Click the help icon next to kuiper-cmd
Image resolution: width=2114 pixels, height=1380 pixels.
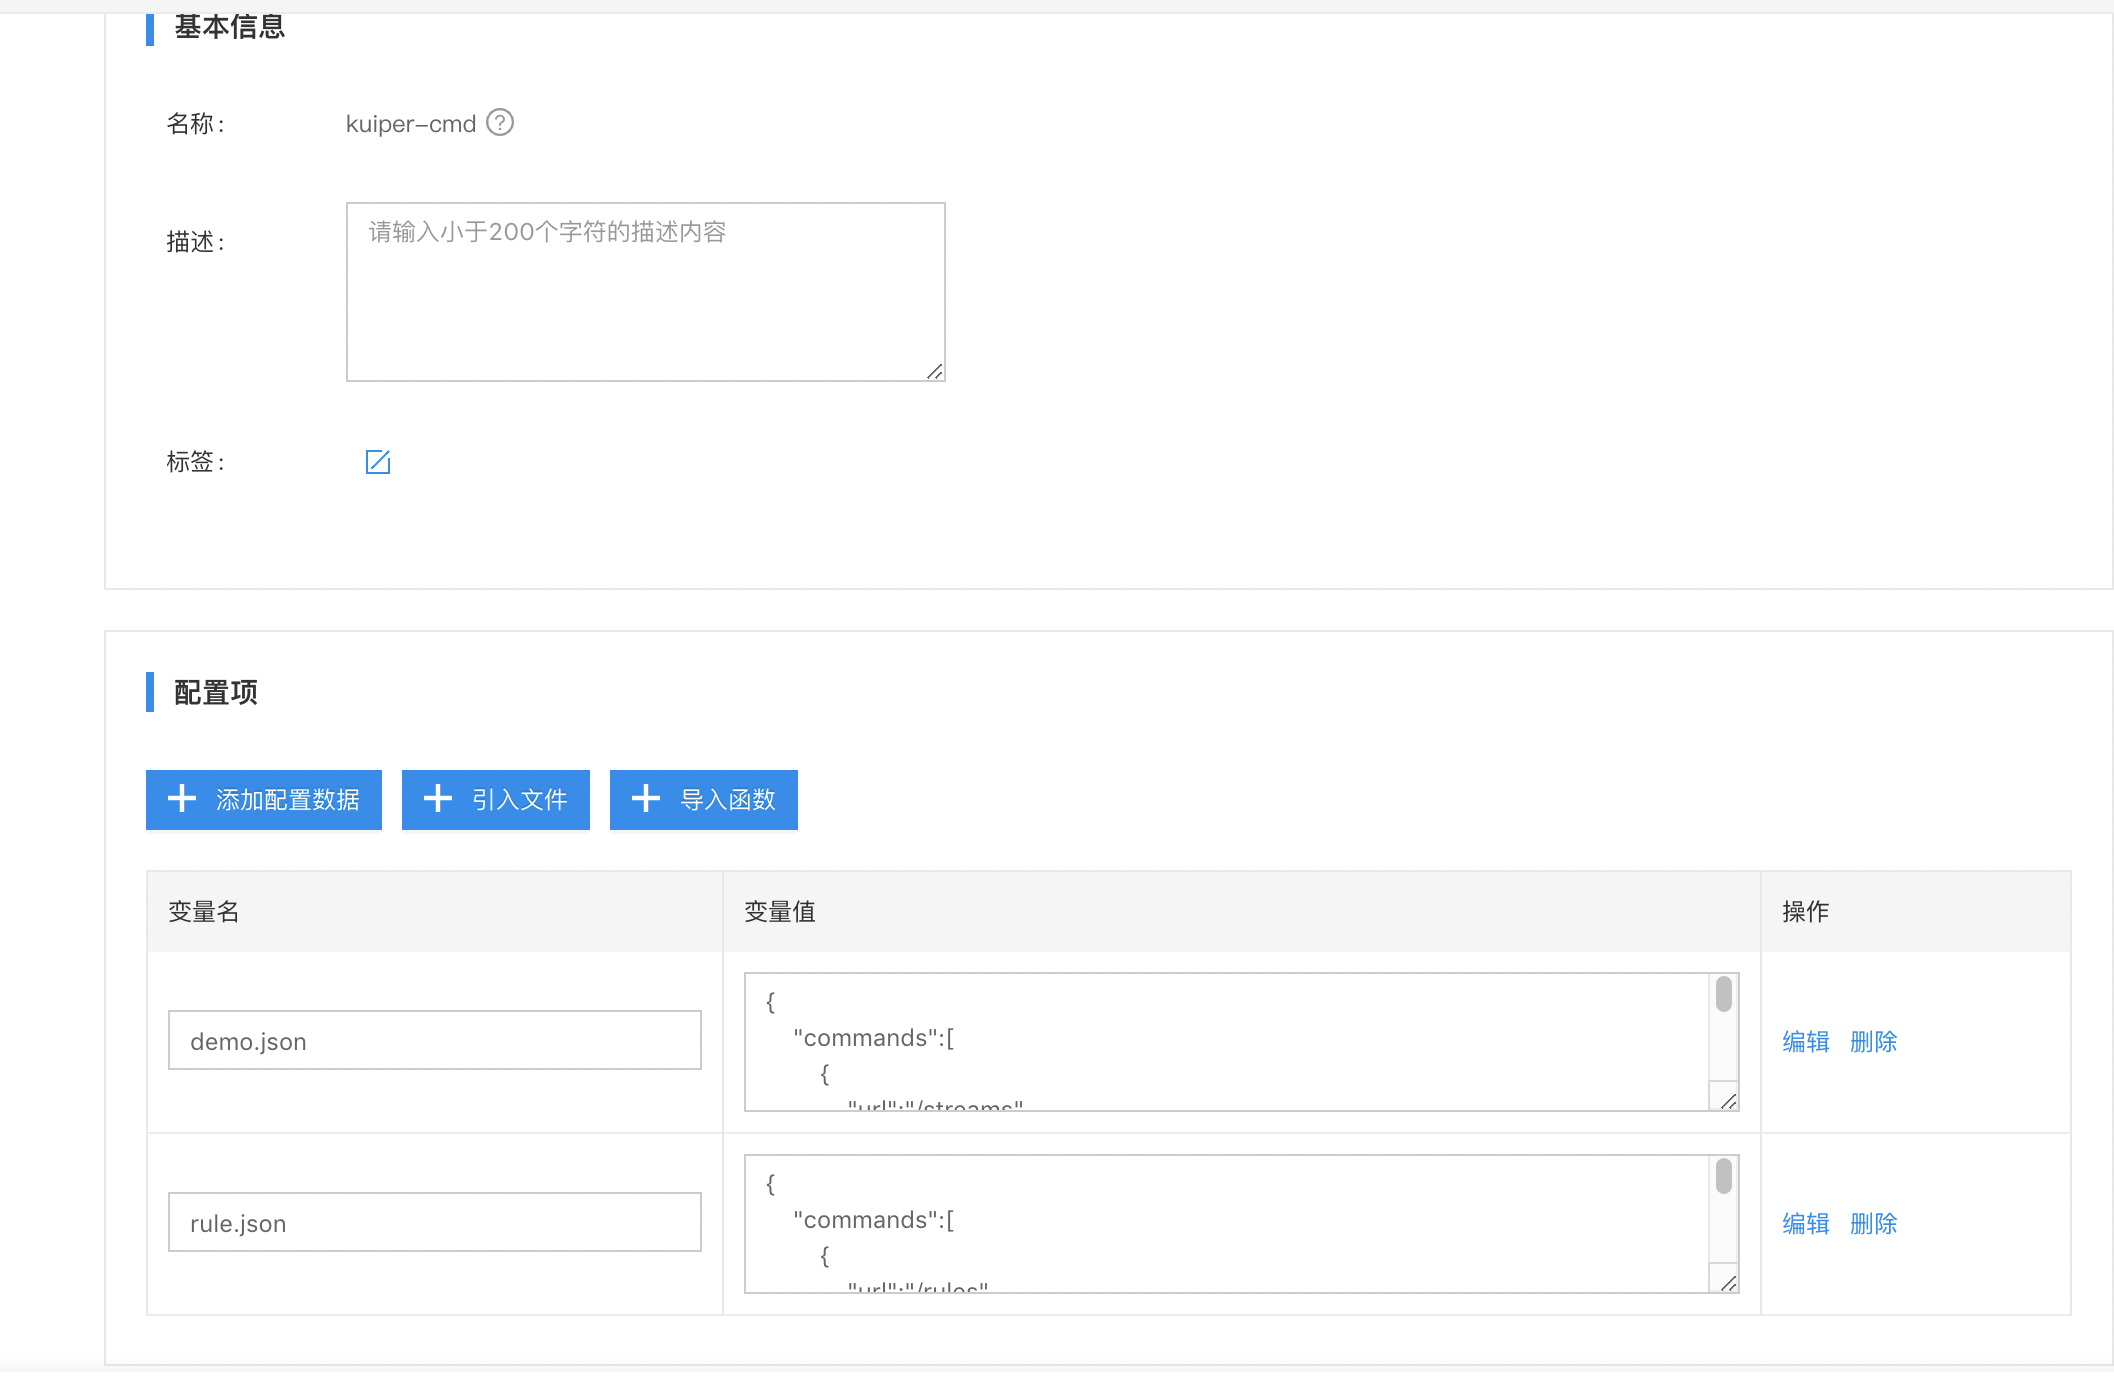coord(500,122)
